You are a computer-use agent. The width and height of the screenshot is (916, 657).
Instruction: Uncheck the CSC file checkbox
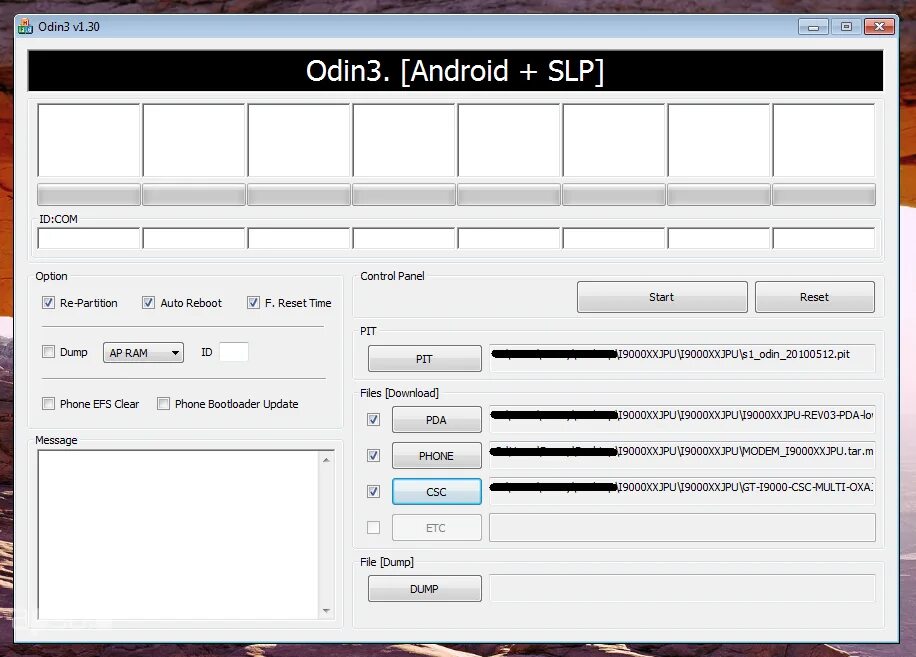[373, 492]
